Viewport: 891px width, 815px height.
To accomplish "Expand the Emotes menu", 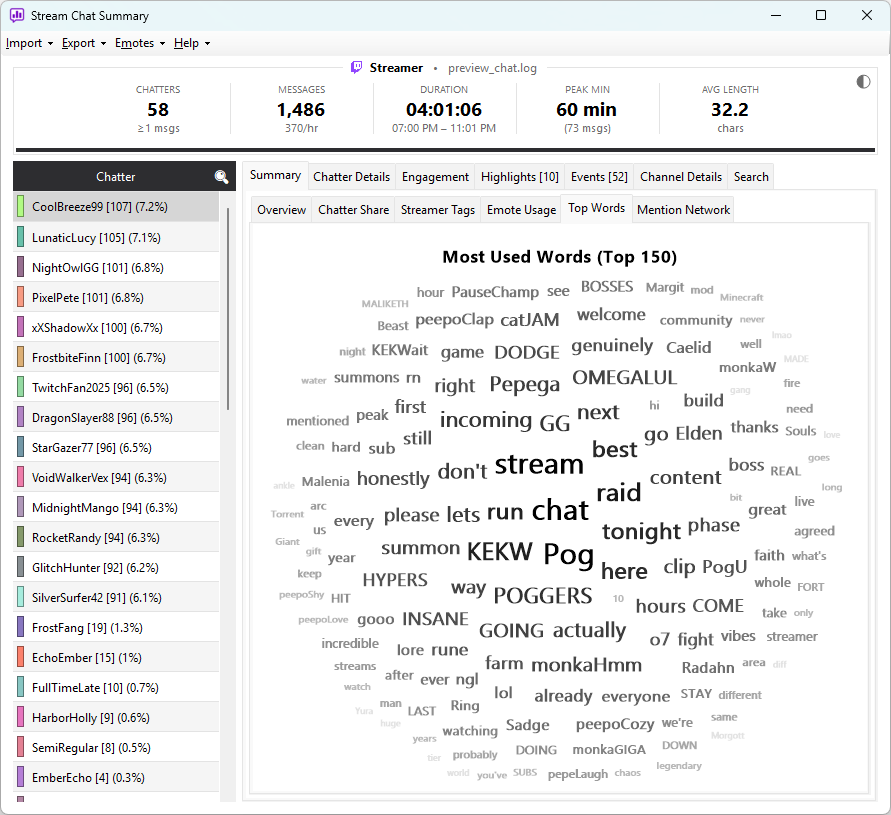I will click(x=140, y=43).
